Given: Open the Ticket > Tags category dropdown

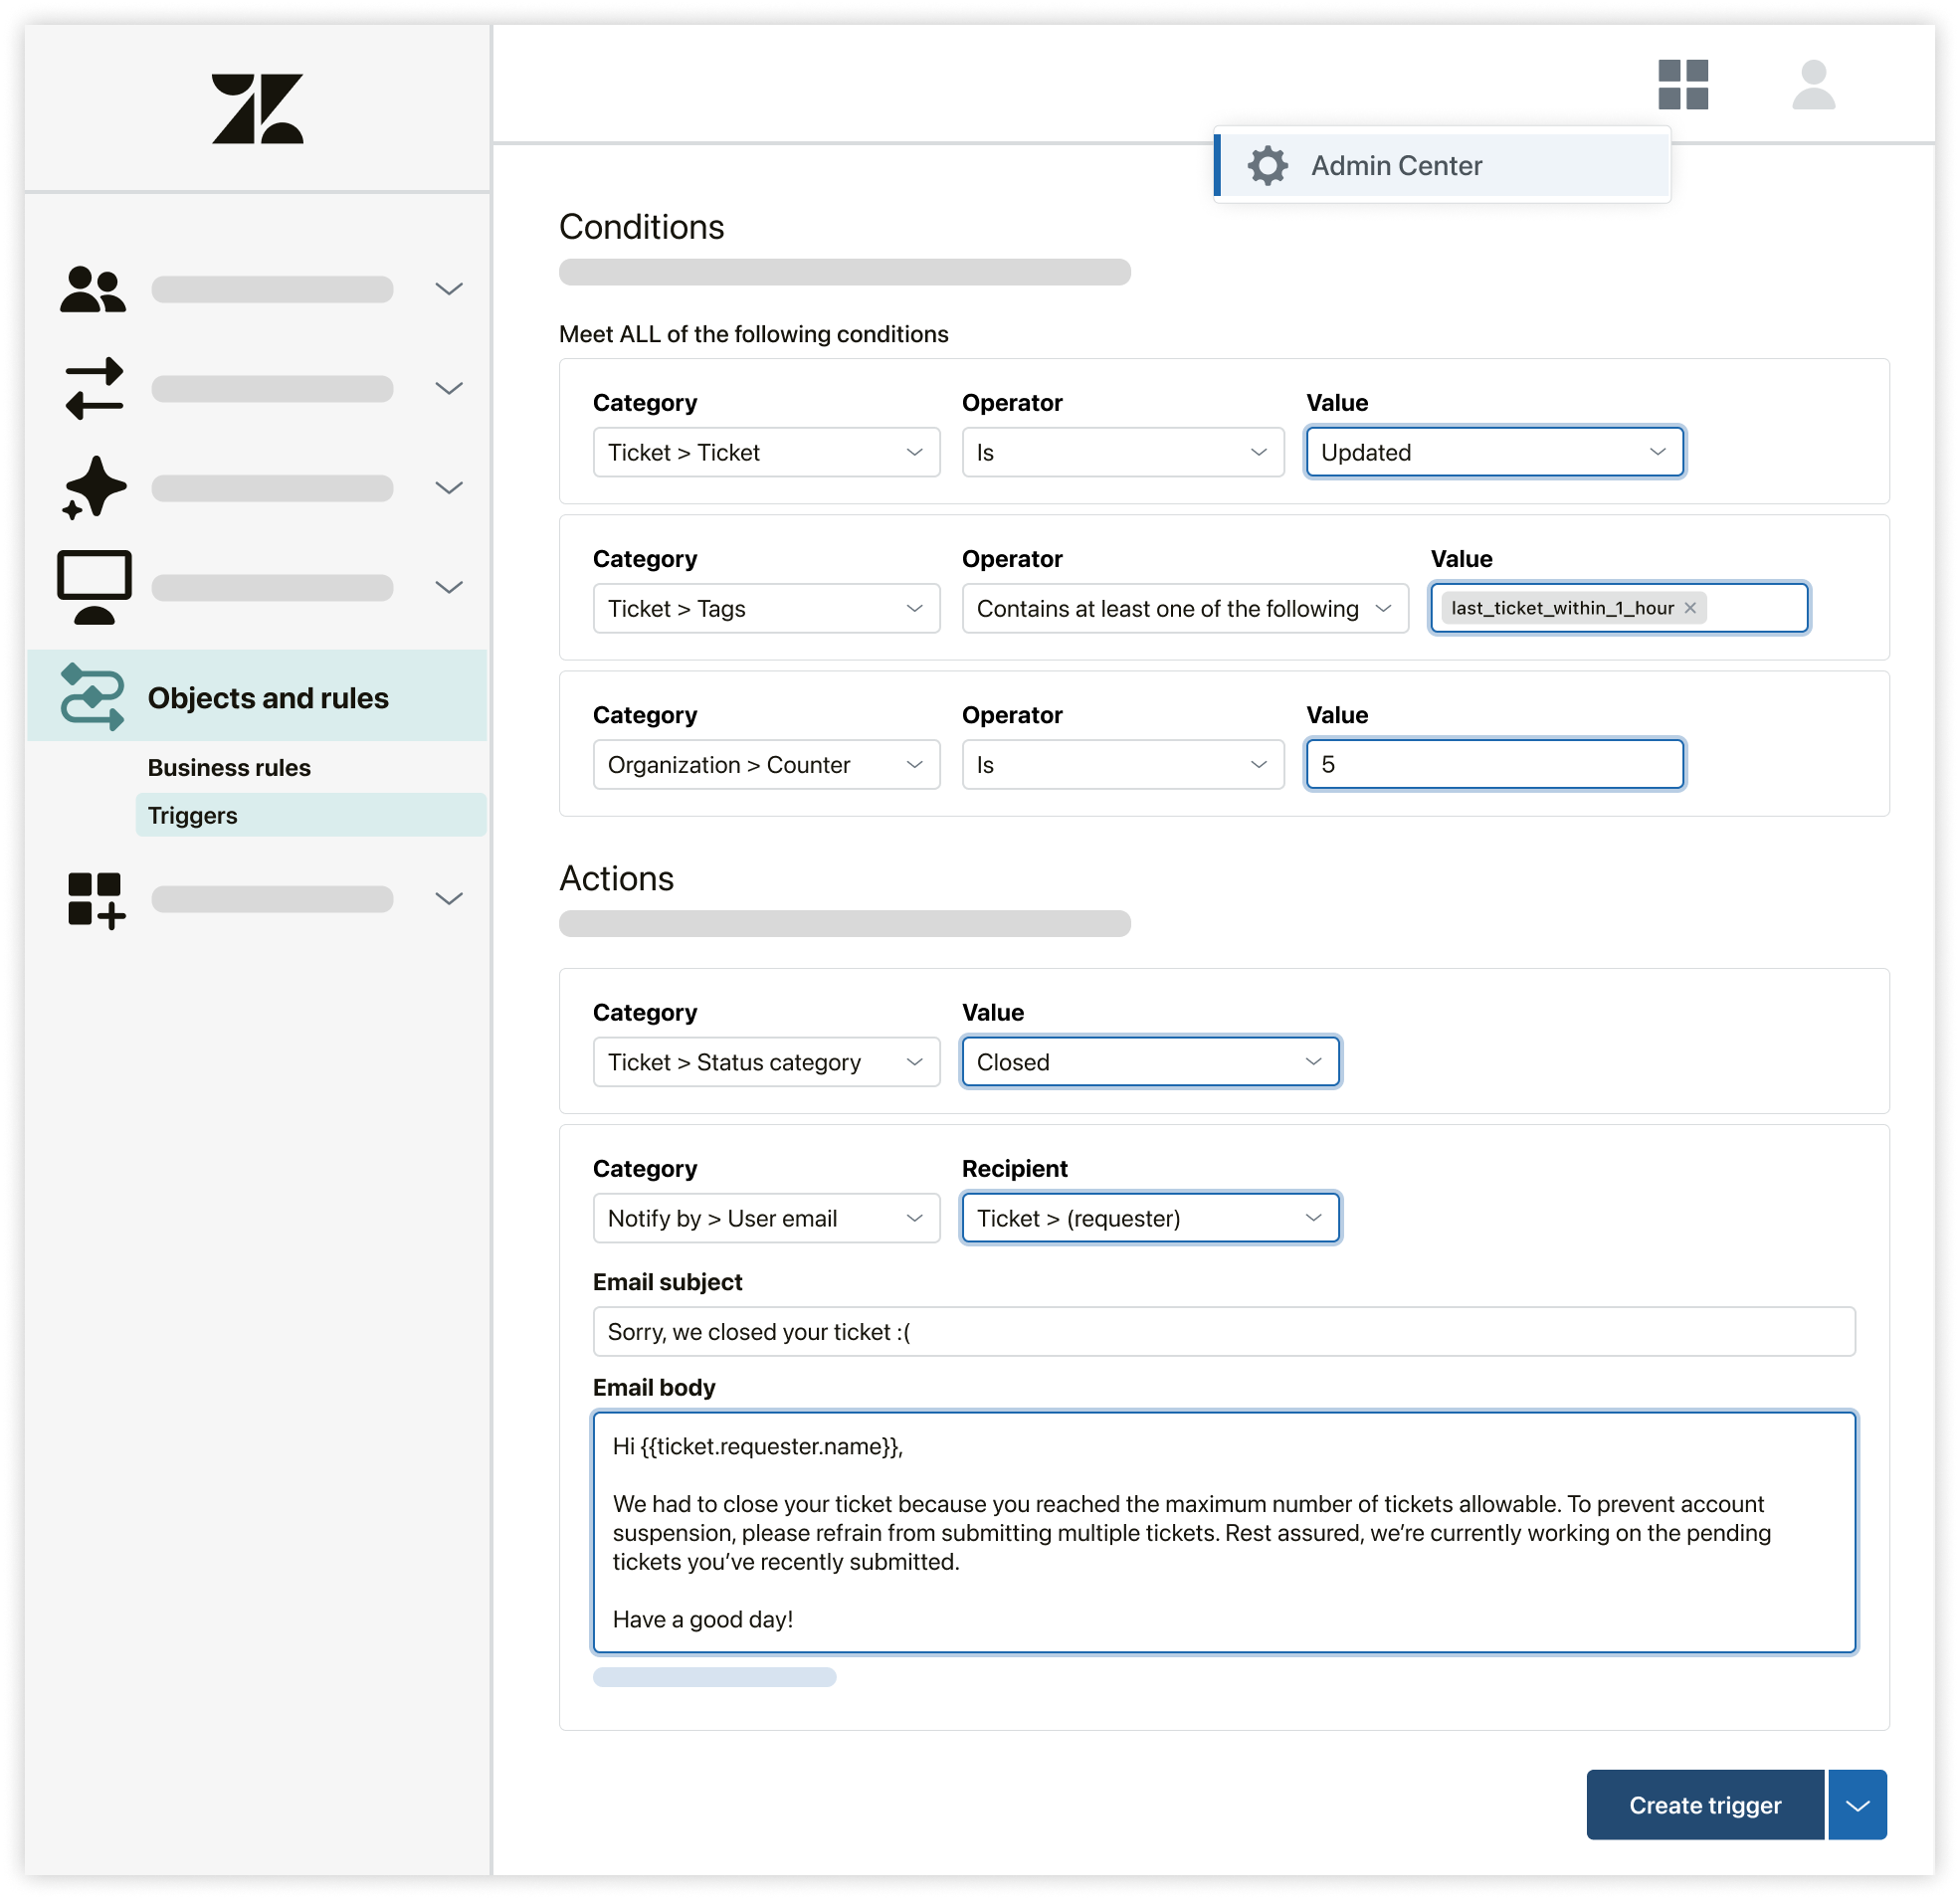Looking at the screenshot, I should [x=765, y=608].
